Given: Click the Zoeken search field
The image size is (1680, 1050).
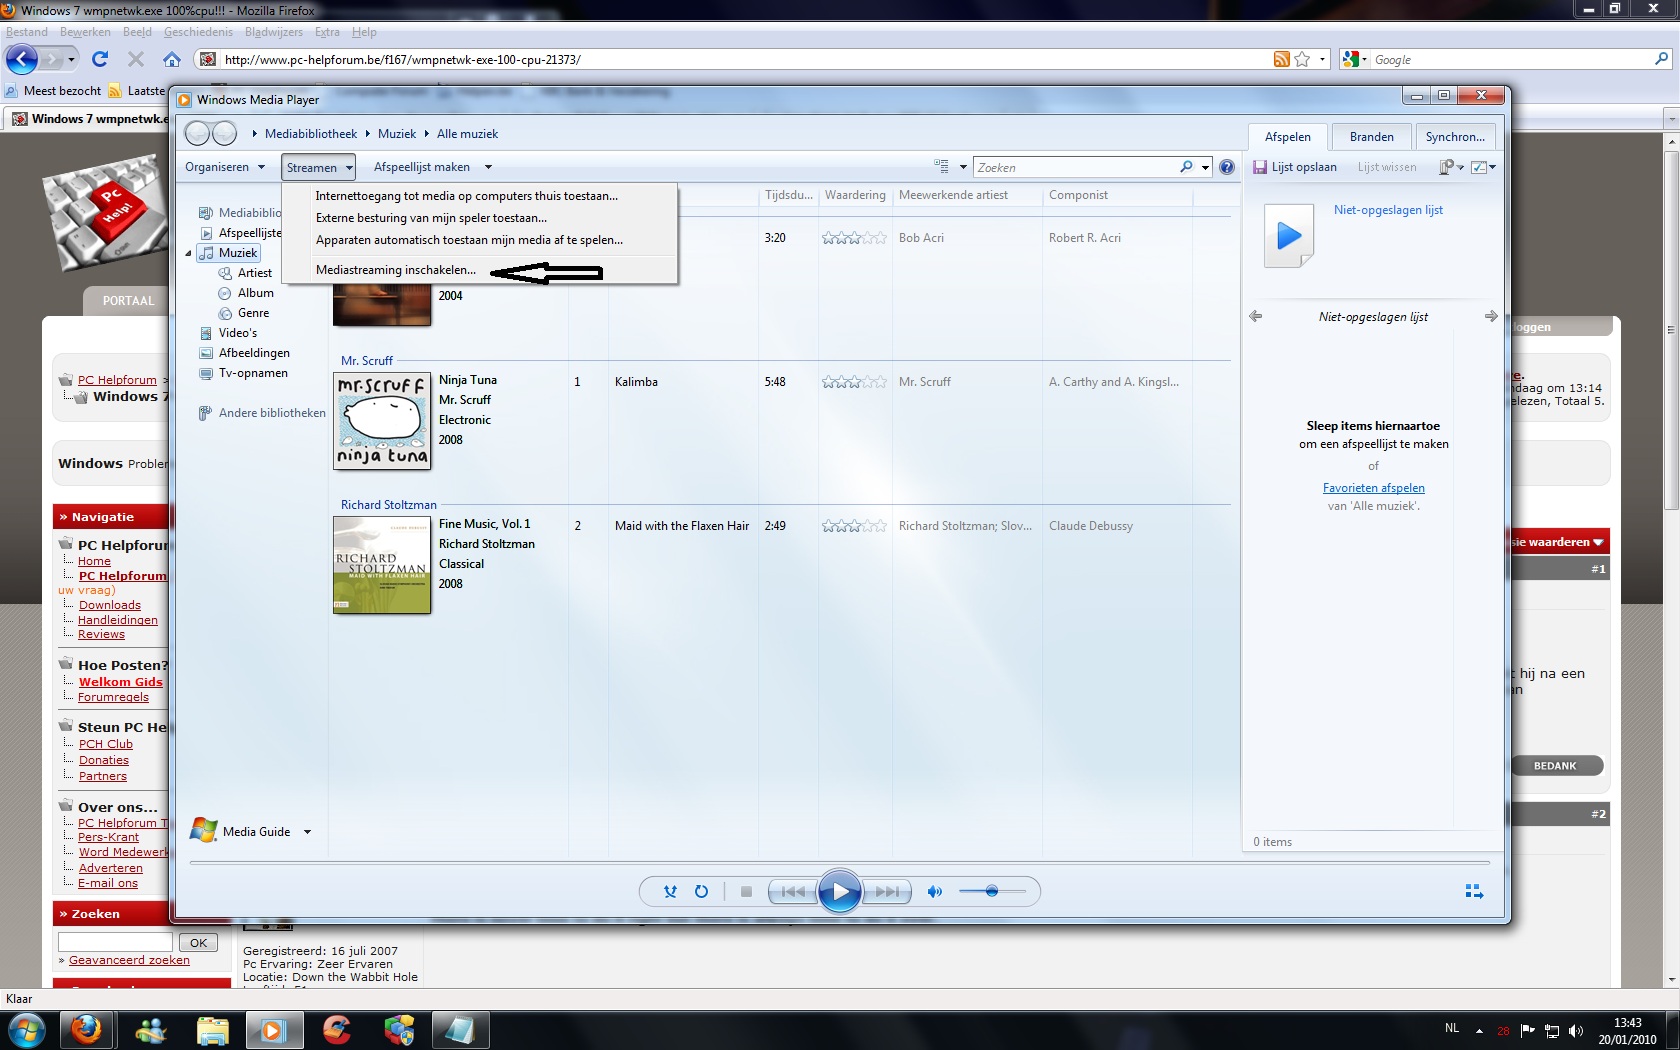Looking at the screenshot, I should tap(1075, 167).
